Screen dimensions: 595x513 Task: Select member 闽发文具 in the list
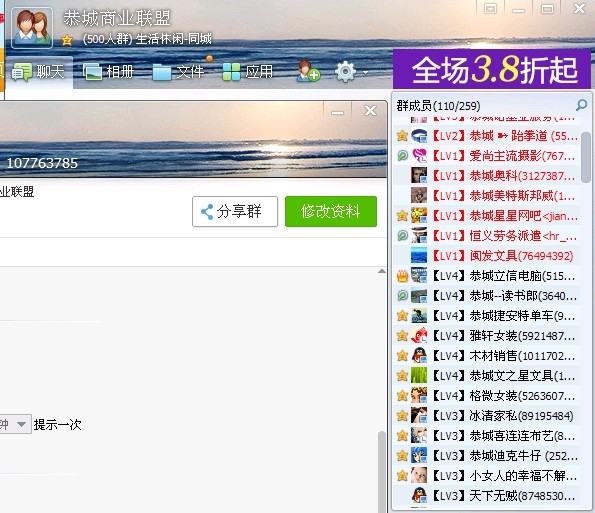pos(487,256)
